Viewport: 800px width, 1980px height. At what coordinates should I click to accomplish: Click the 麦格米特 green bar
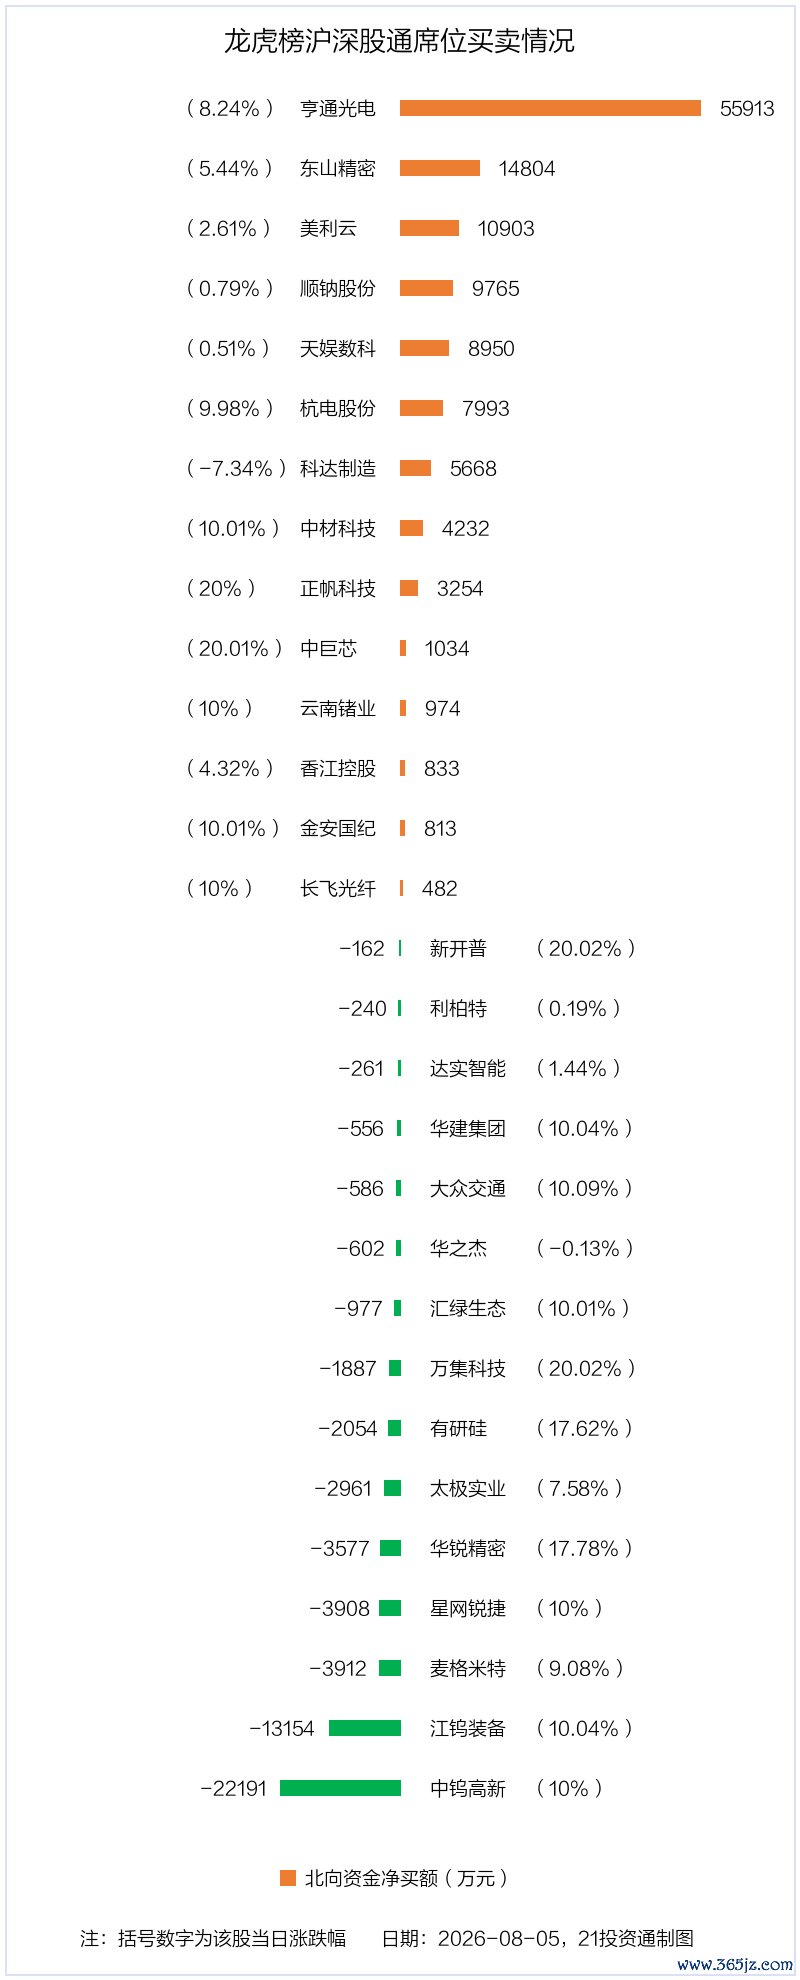click(x=390, y=1668)
